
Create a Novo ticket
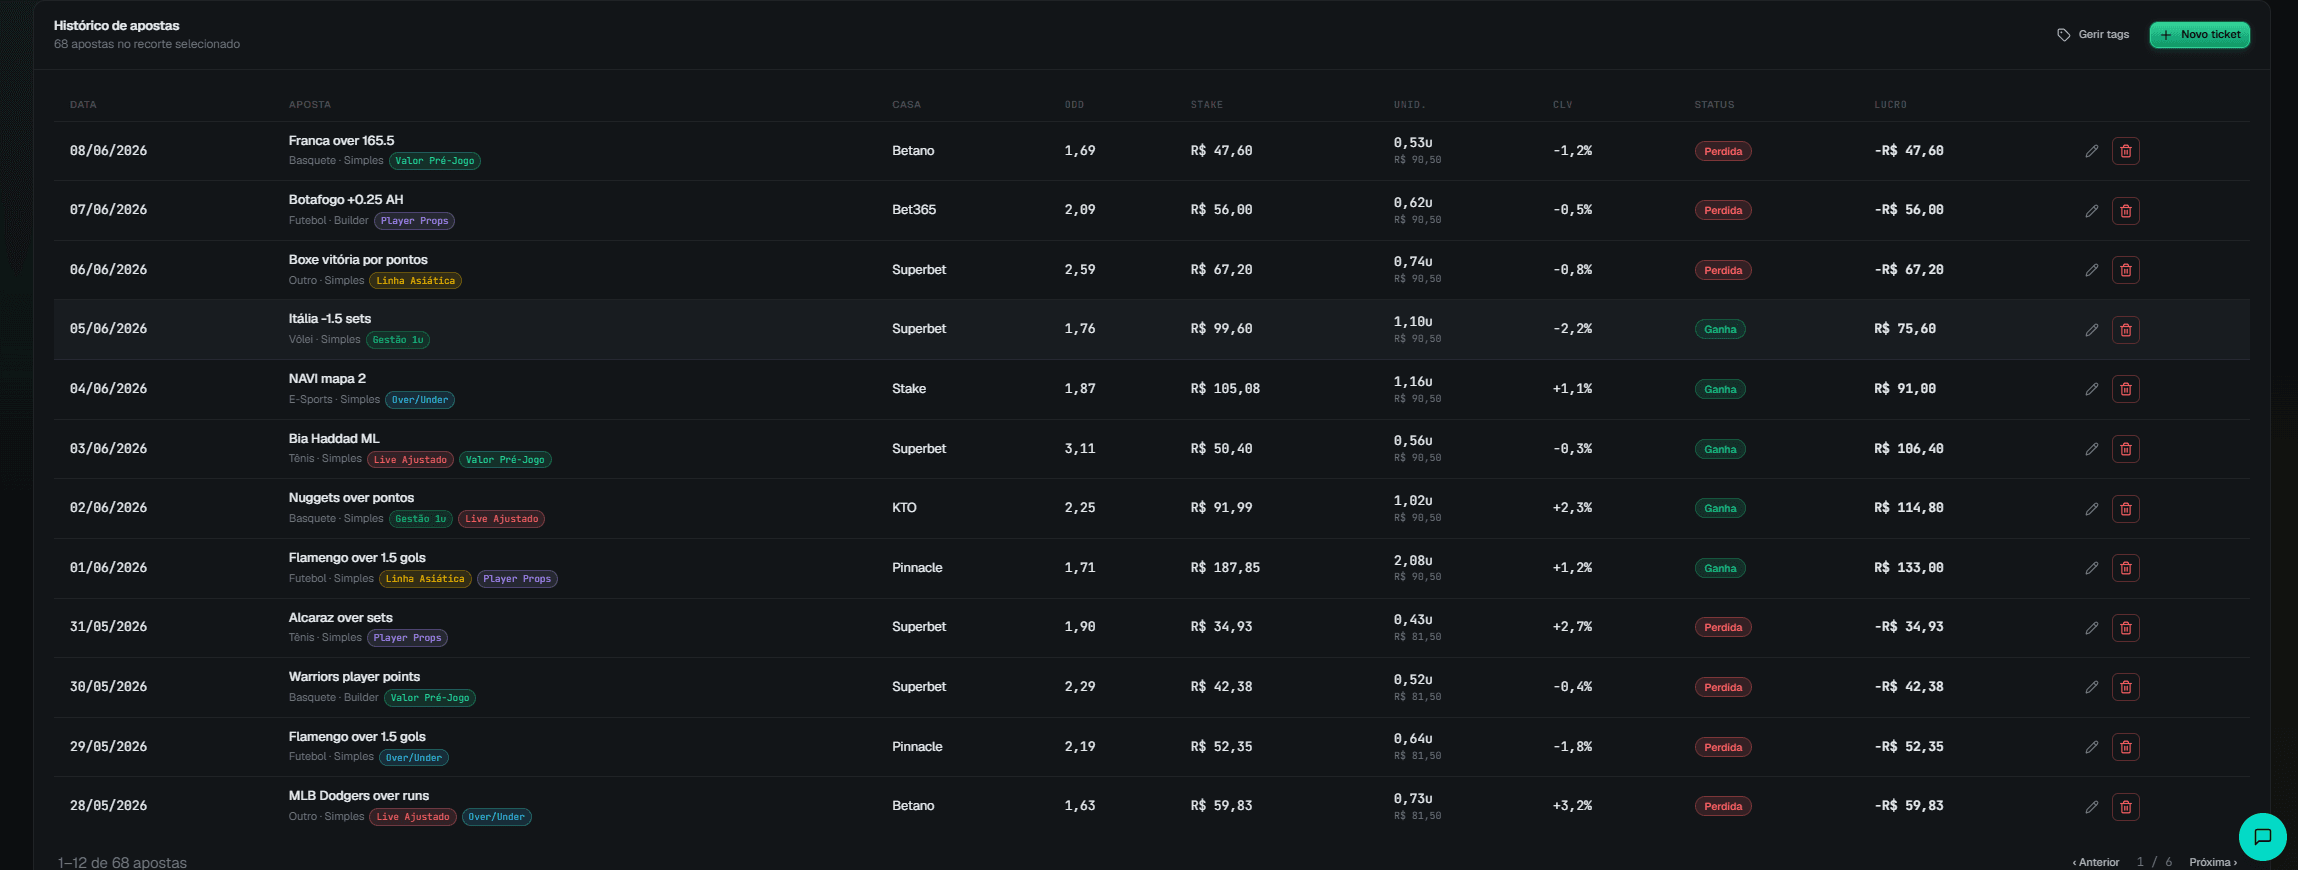[2199, 34]
